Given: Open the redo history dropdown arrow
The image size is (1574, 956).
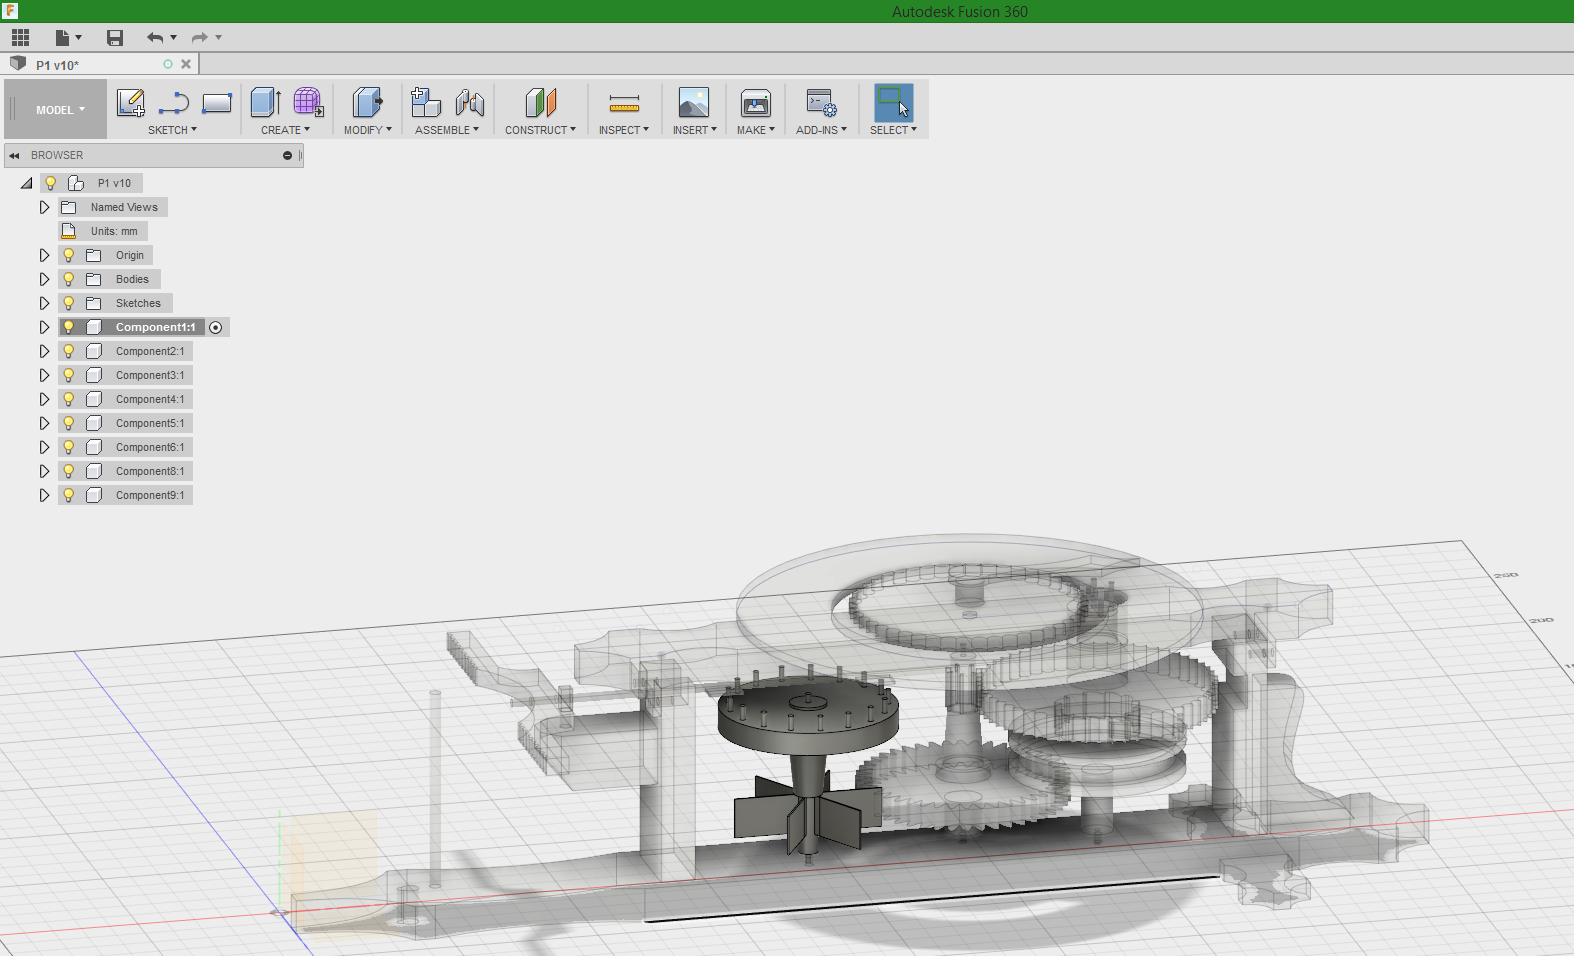Looking at the screenshot, I should tap(219, 38).
